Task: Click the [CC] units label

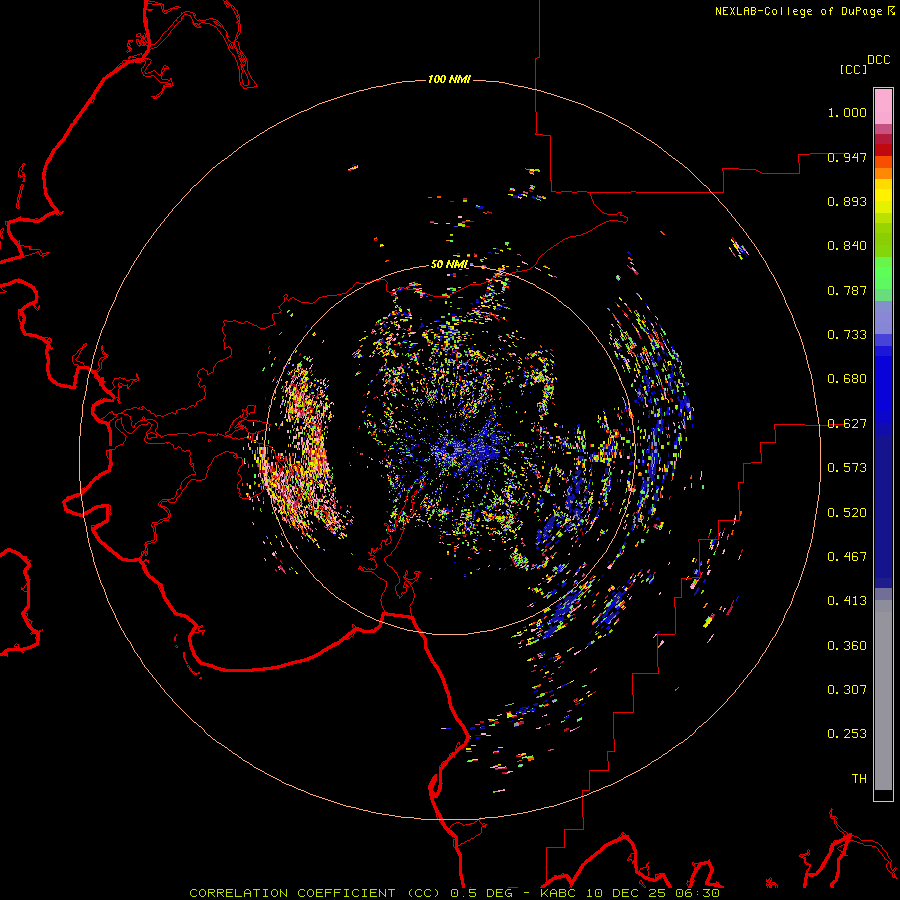Action: click(x=853, y=69)
